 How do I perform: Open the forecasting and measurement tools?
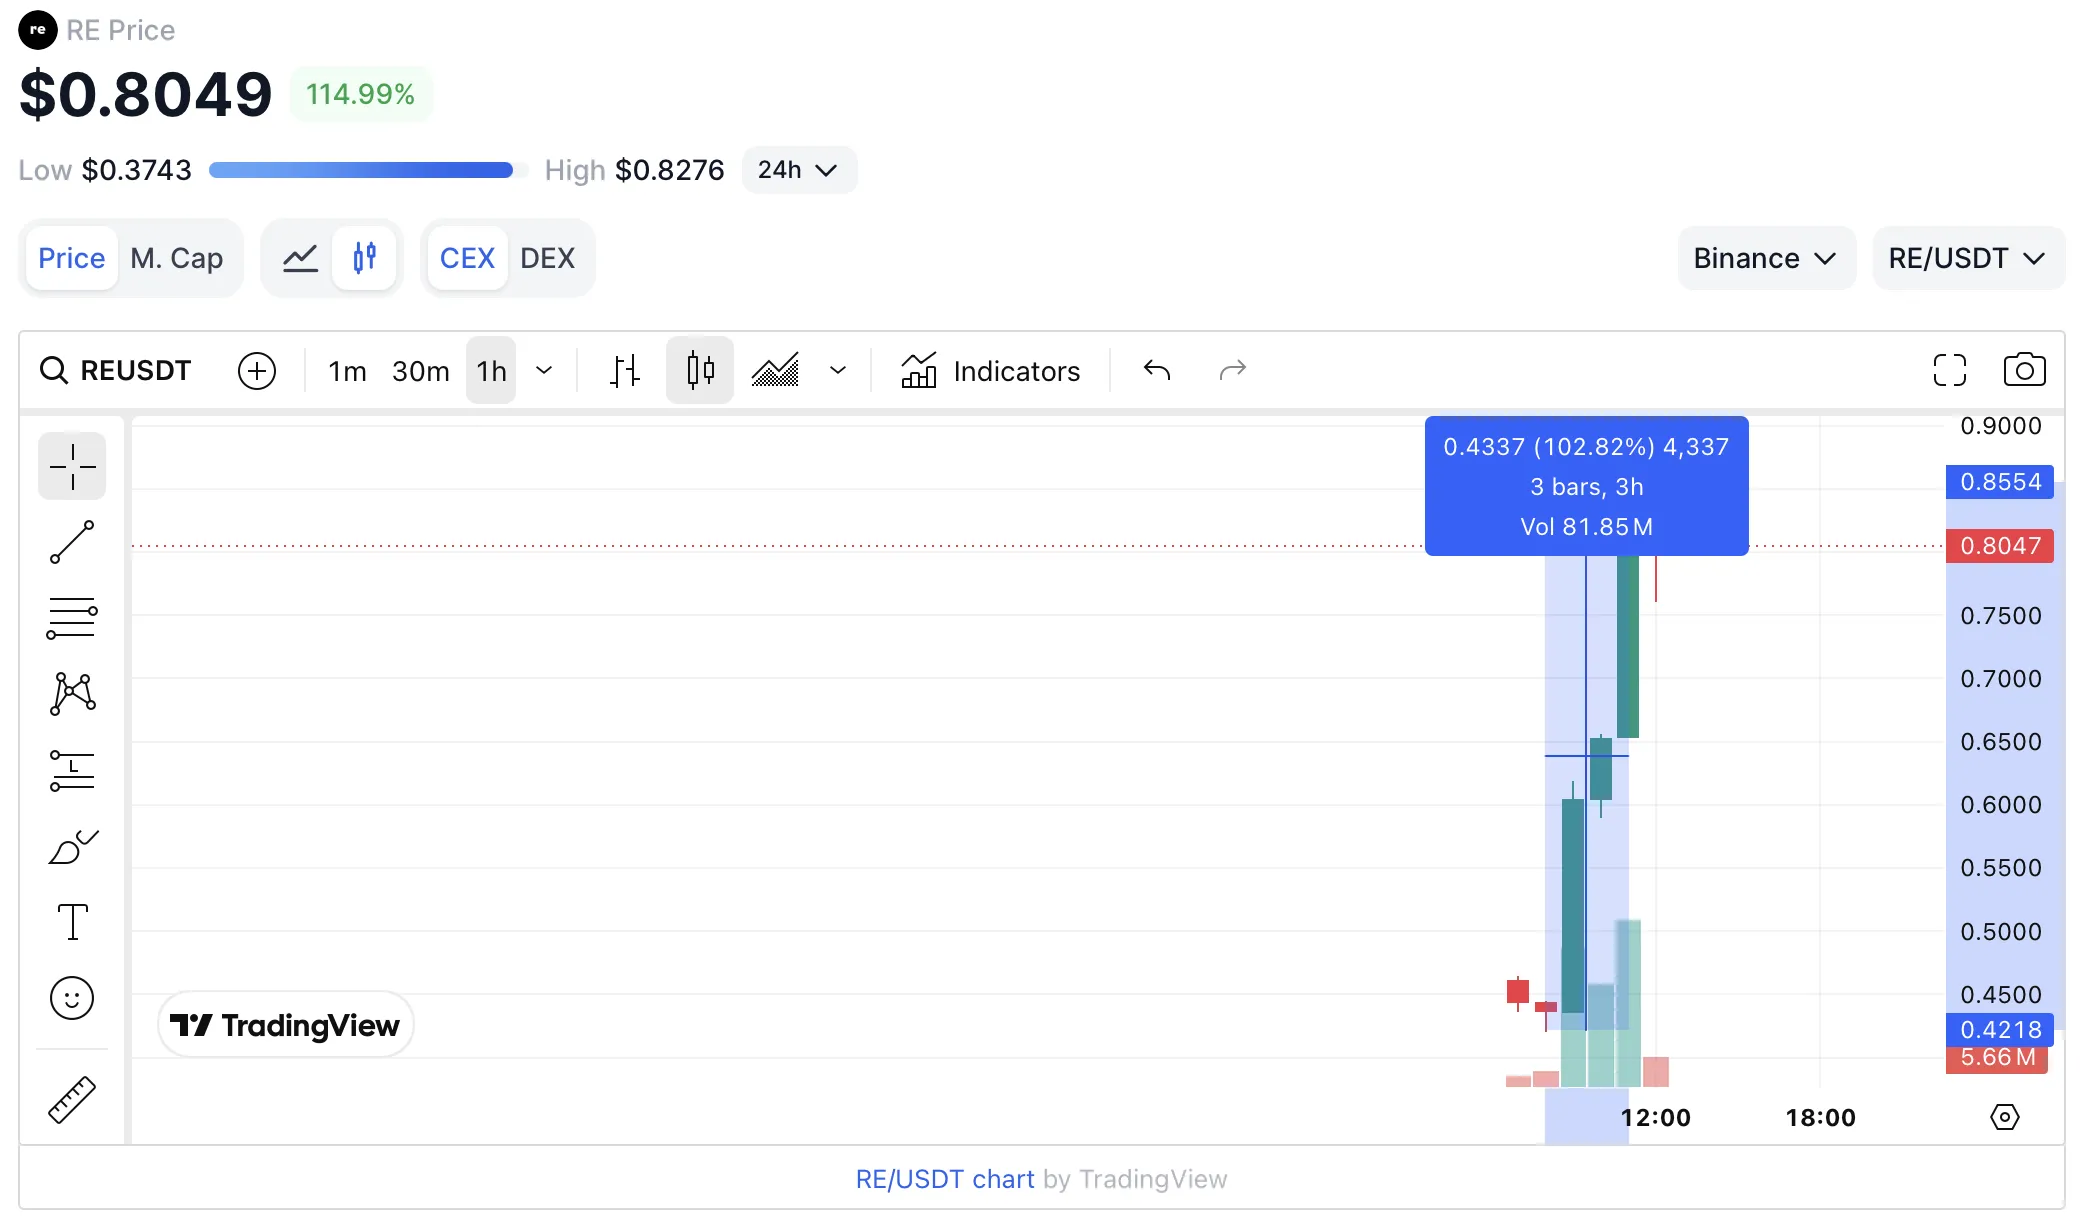(72, 770)
